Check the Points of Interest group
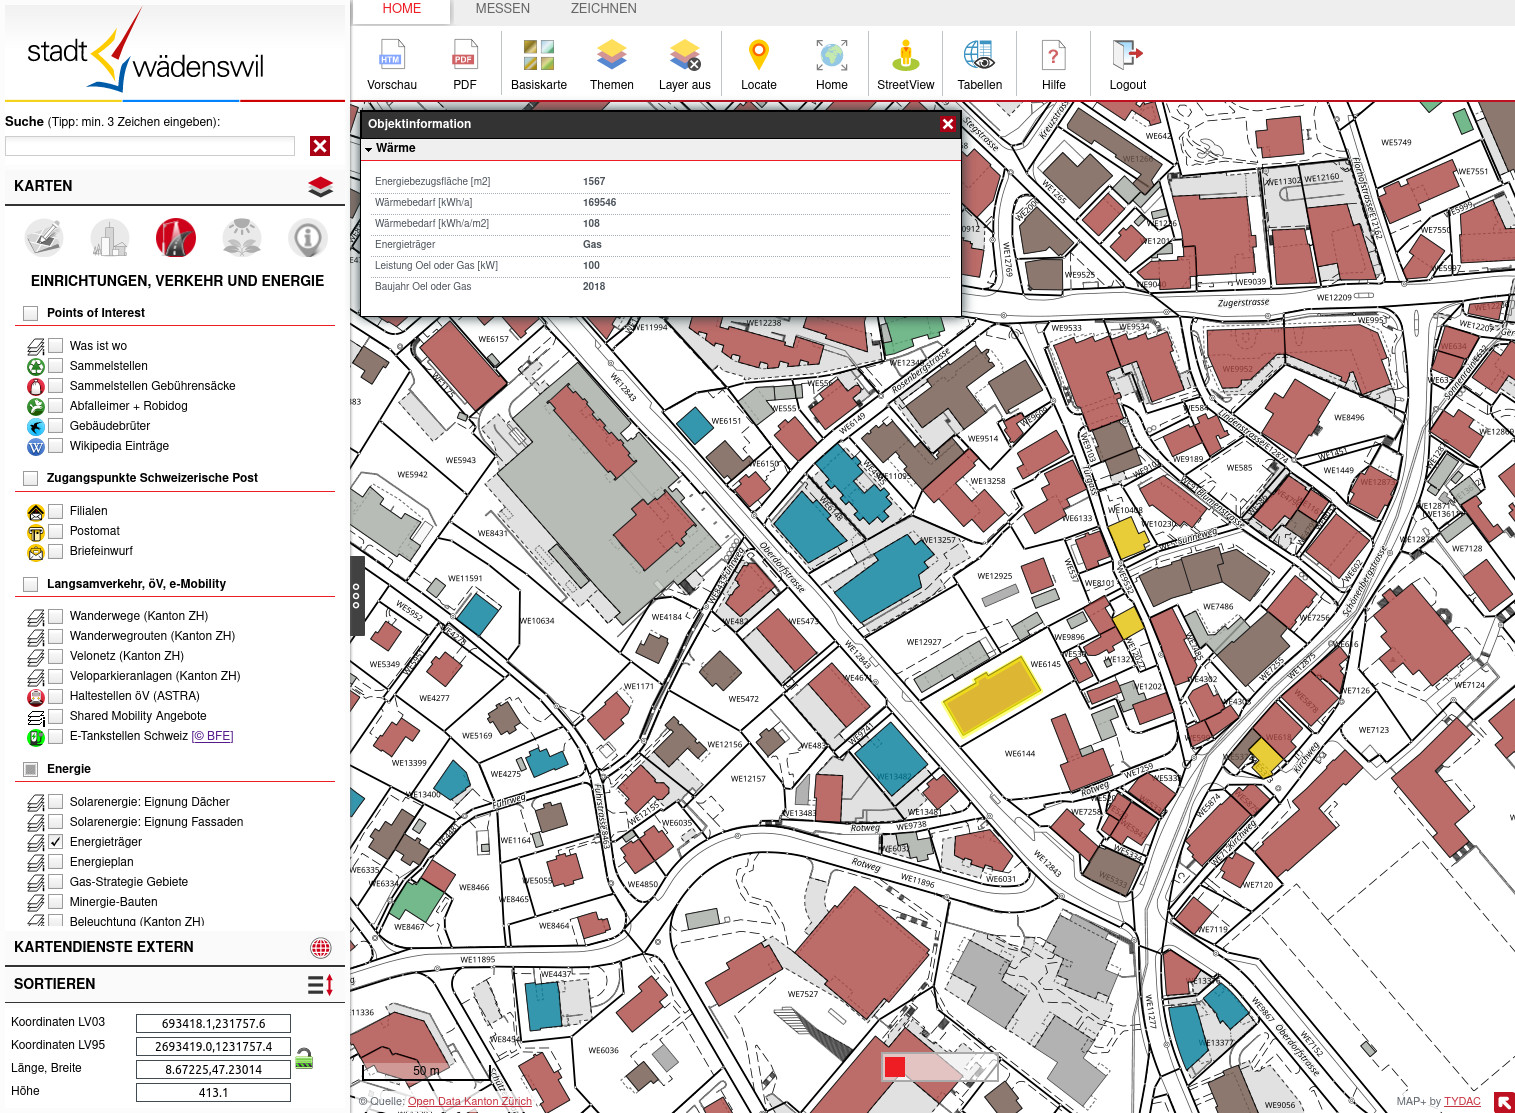Viewport: 1515px width, 1113px height. click(x=30, y=313)
